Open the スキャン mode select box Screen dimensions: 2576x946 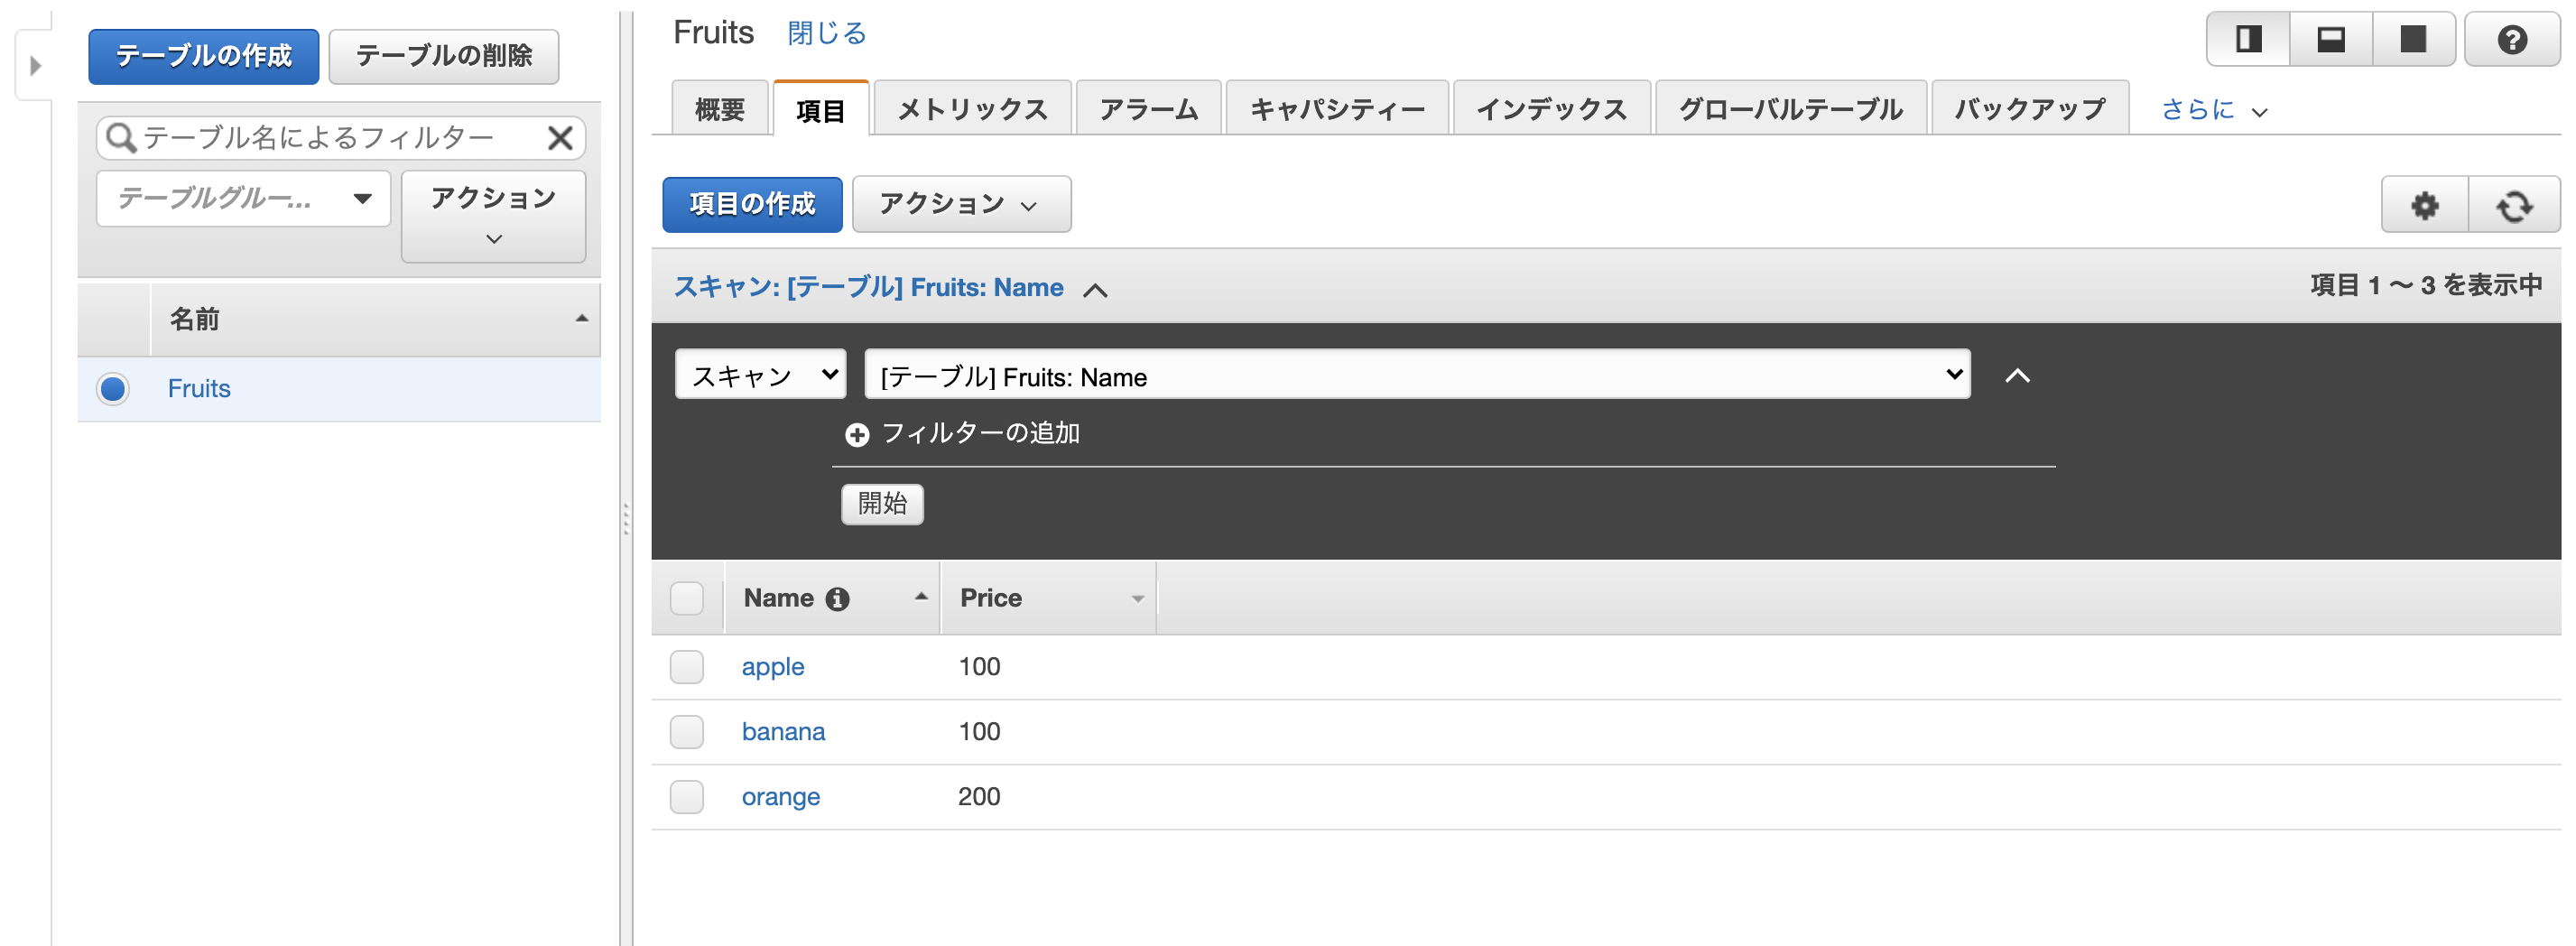click(760, 375)
